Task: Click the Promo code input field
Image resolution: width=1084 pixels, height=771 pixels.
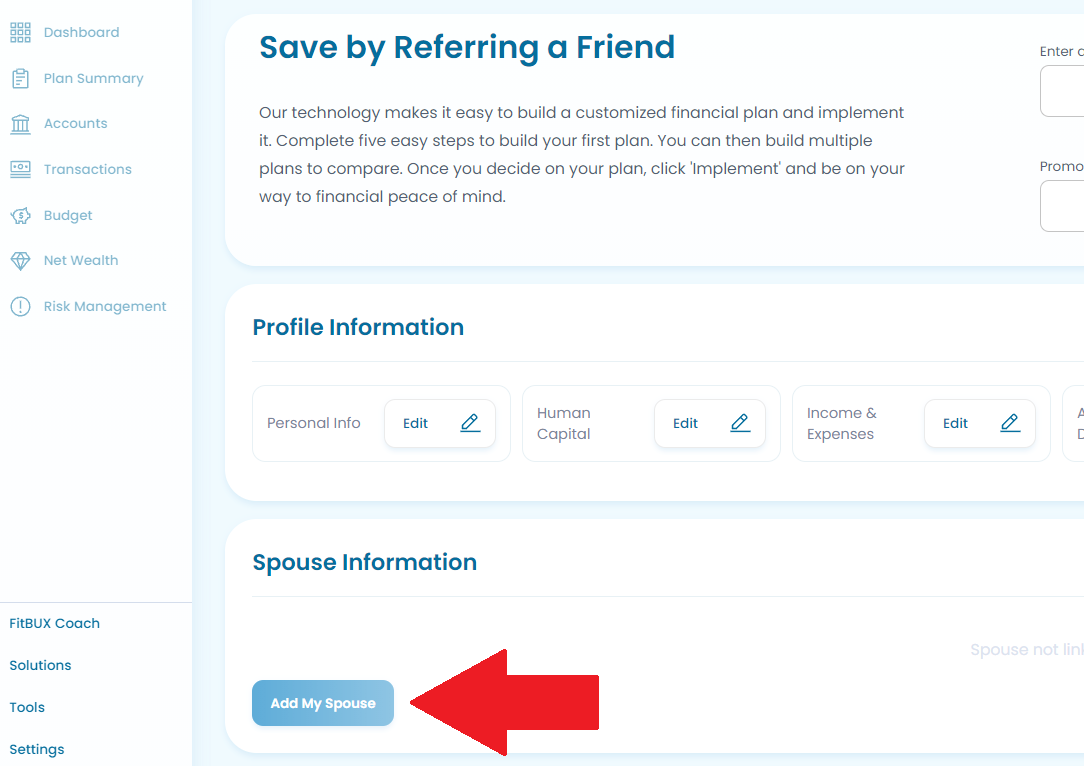Action: tap(1063, 207)
